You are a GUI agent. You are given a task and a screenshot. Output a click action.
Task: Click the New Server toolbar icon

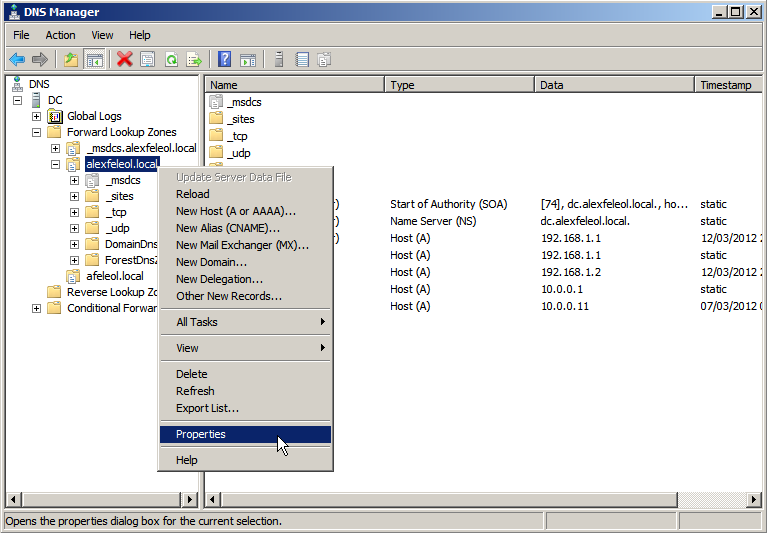coord(278,60)
